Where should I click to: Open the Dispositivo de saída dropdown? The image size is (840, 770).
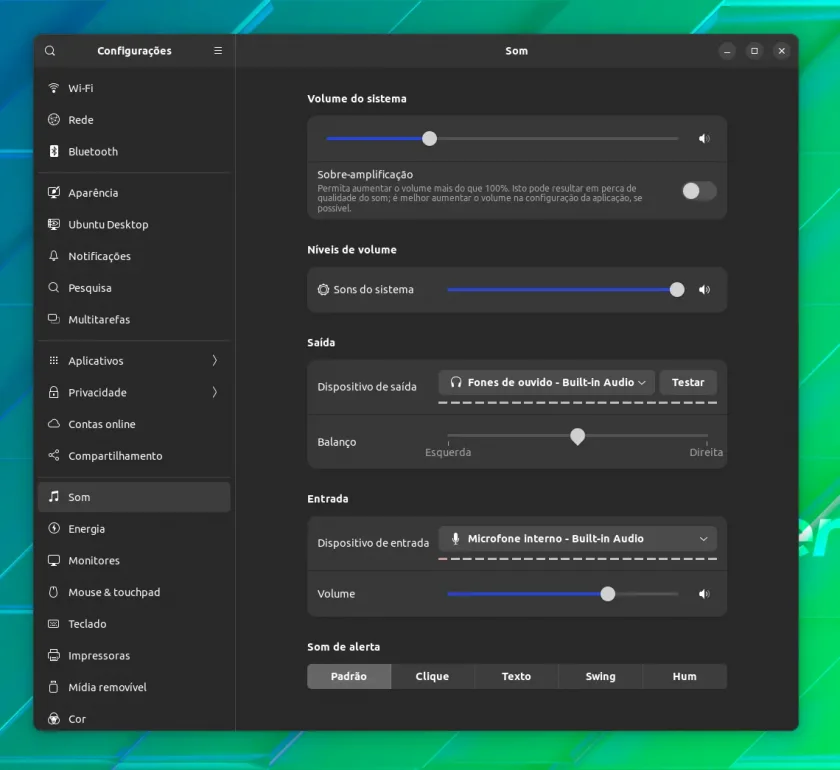[546, 382]
